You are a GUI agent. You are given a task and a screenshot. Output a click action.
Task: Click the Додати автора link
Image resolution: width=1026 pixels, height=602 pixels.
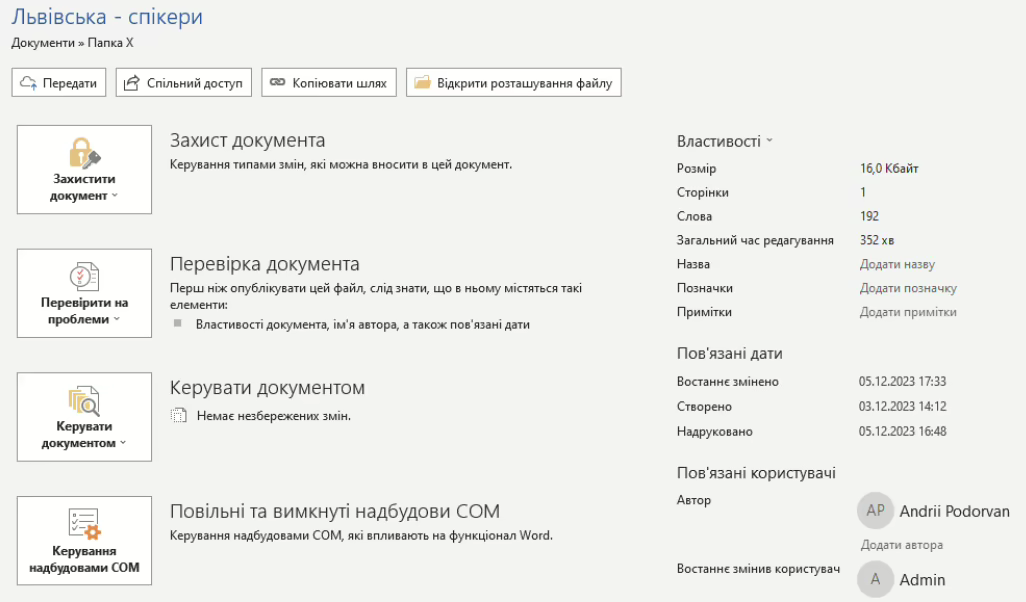901,545
